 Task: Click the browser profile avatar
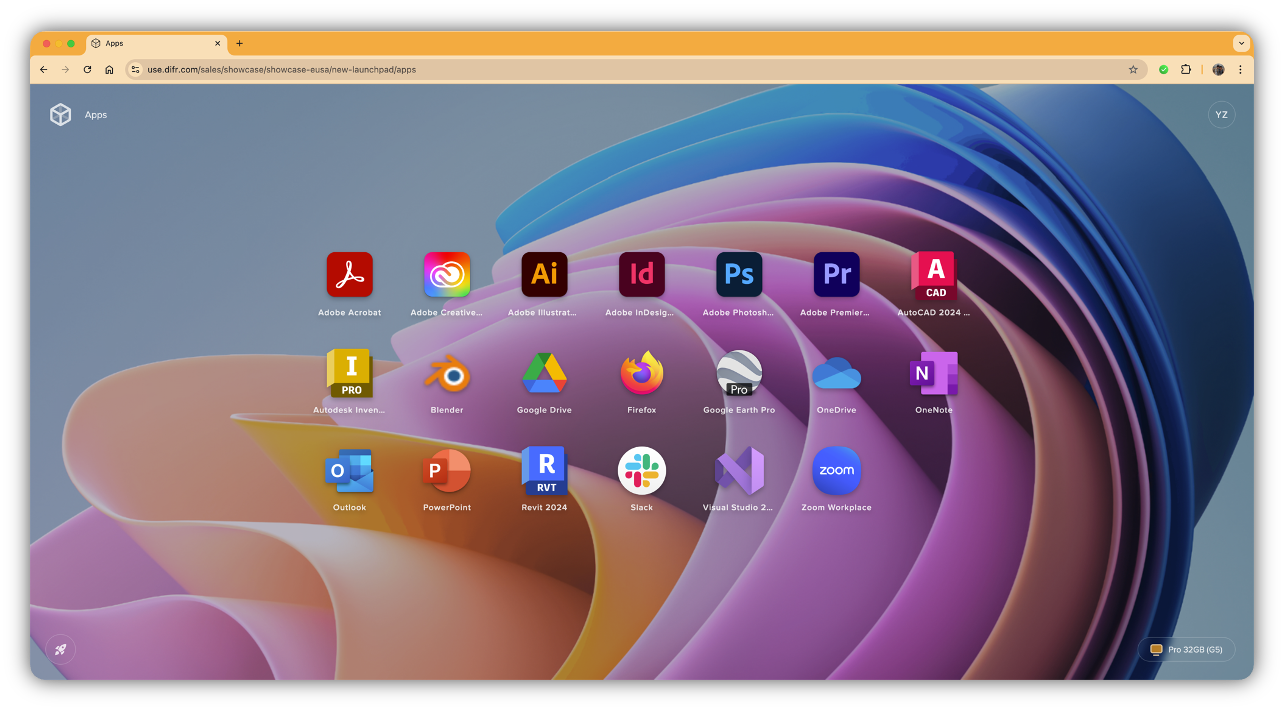pyautogui.click(x=1218, y=70)
